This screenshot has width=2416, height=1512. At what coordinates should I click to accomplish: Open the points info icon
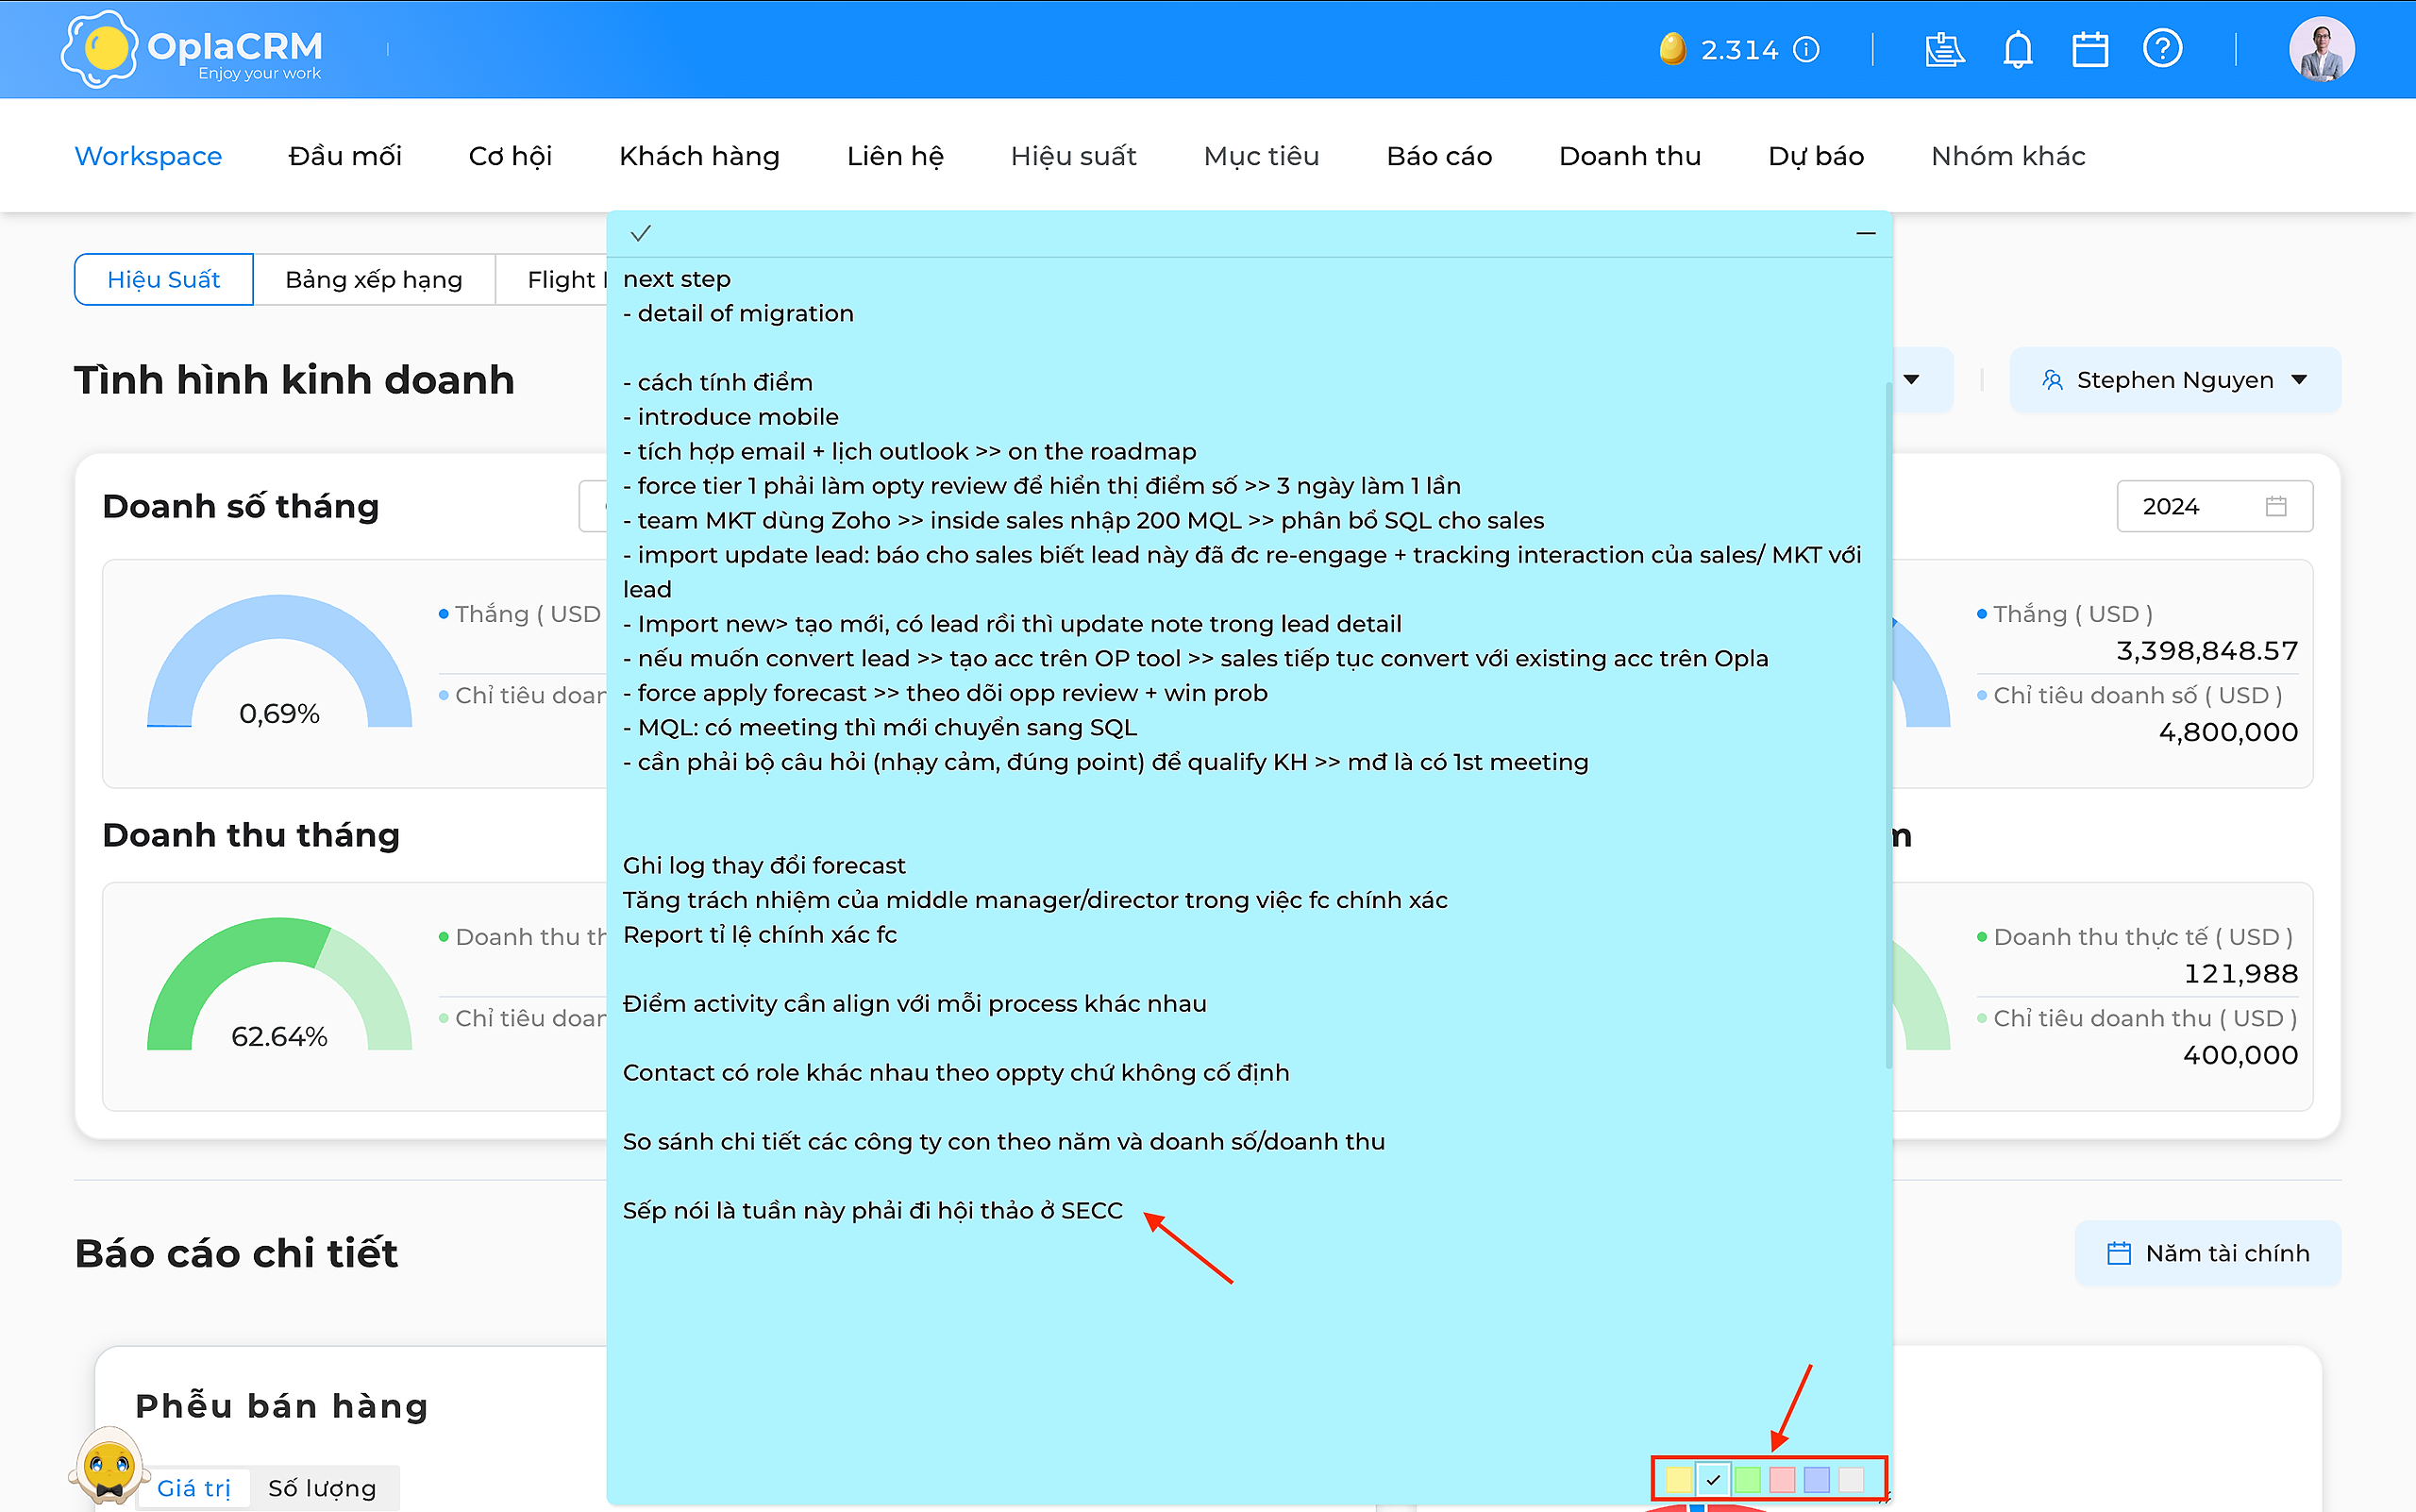(x=1806, y=49)
